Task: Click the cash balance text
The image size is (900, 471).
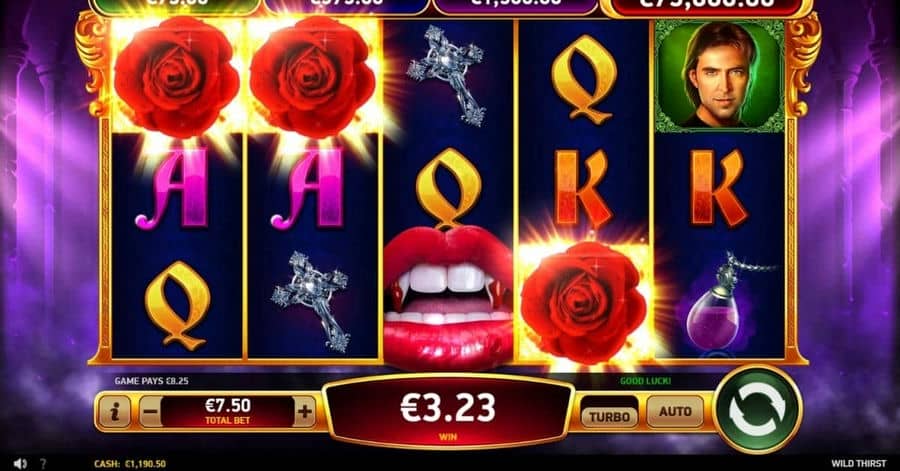Action: 130,464
